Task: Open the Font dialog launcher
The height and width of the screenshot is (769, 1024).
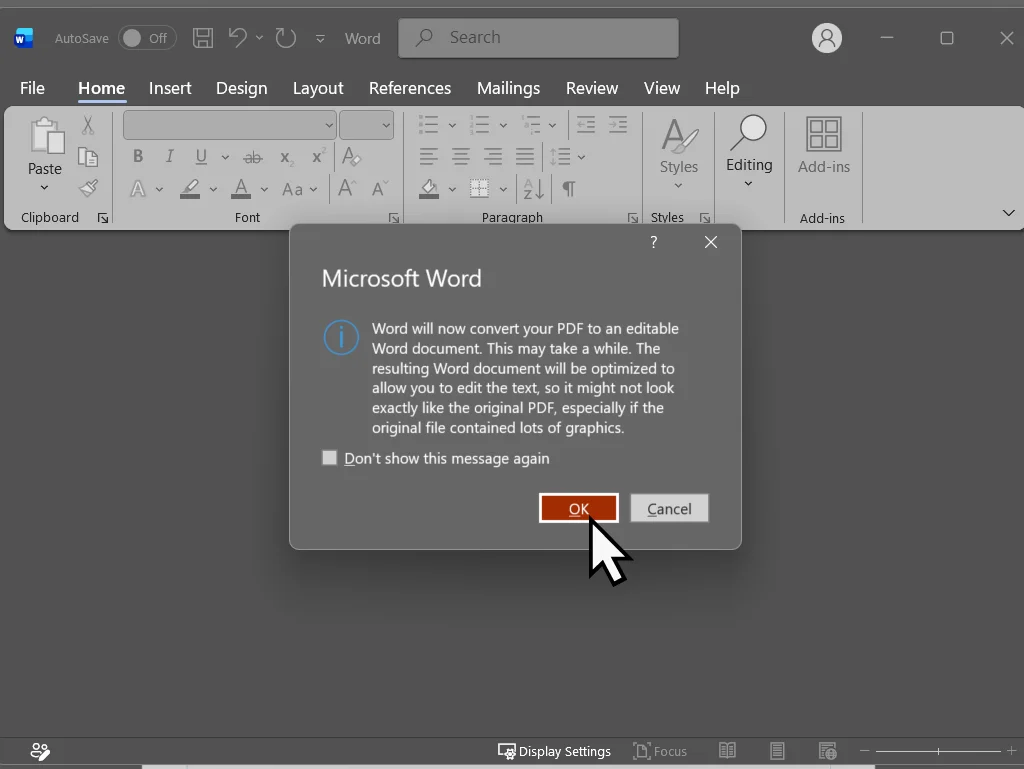Action: tap(393, 218)
